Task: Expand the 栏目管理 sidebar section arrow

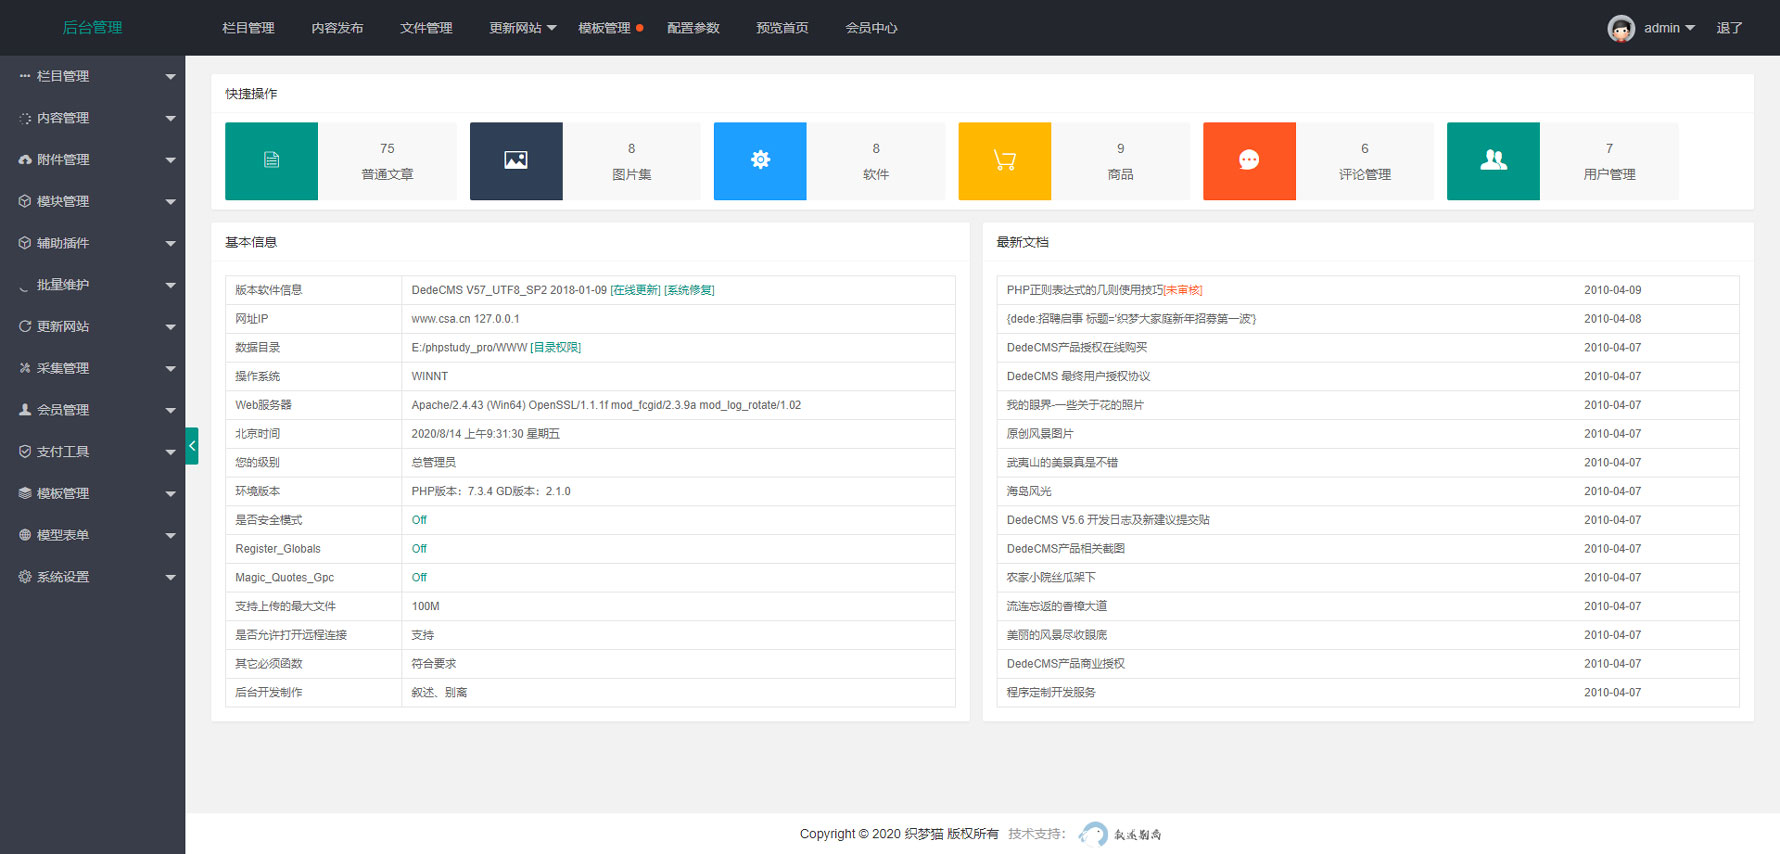Action: tap(170, 77)
